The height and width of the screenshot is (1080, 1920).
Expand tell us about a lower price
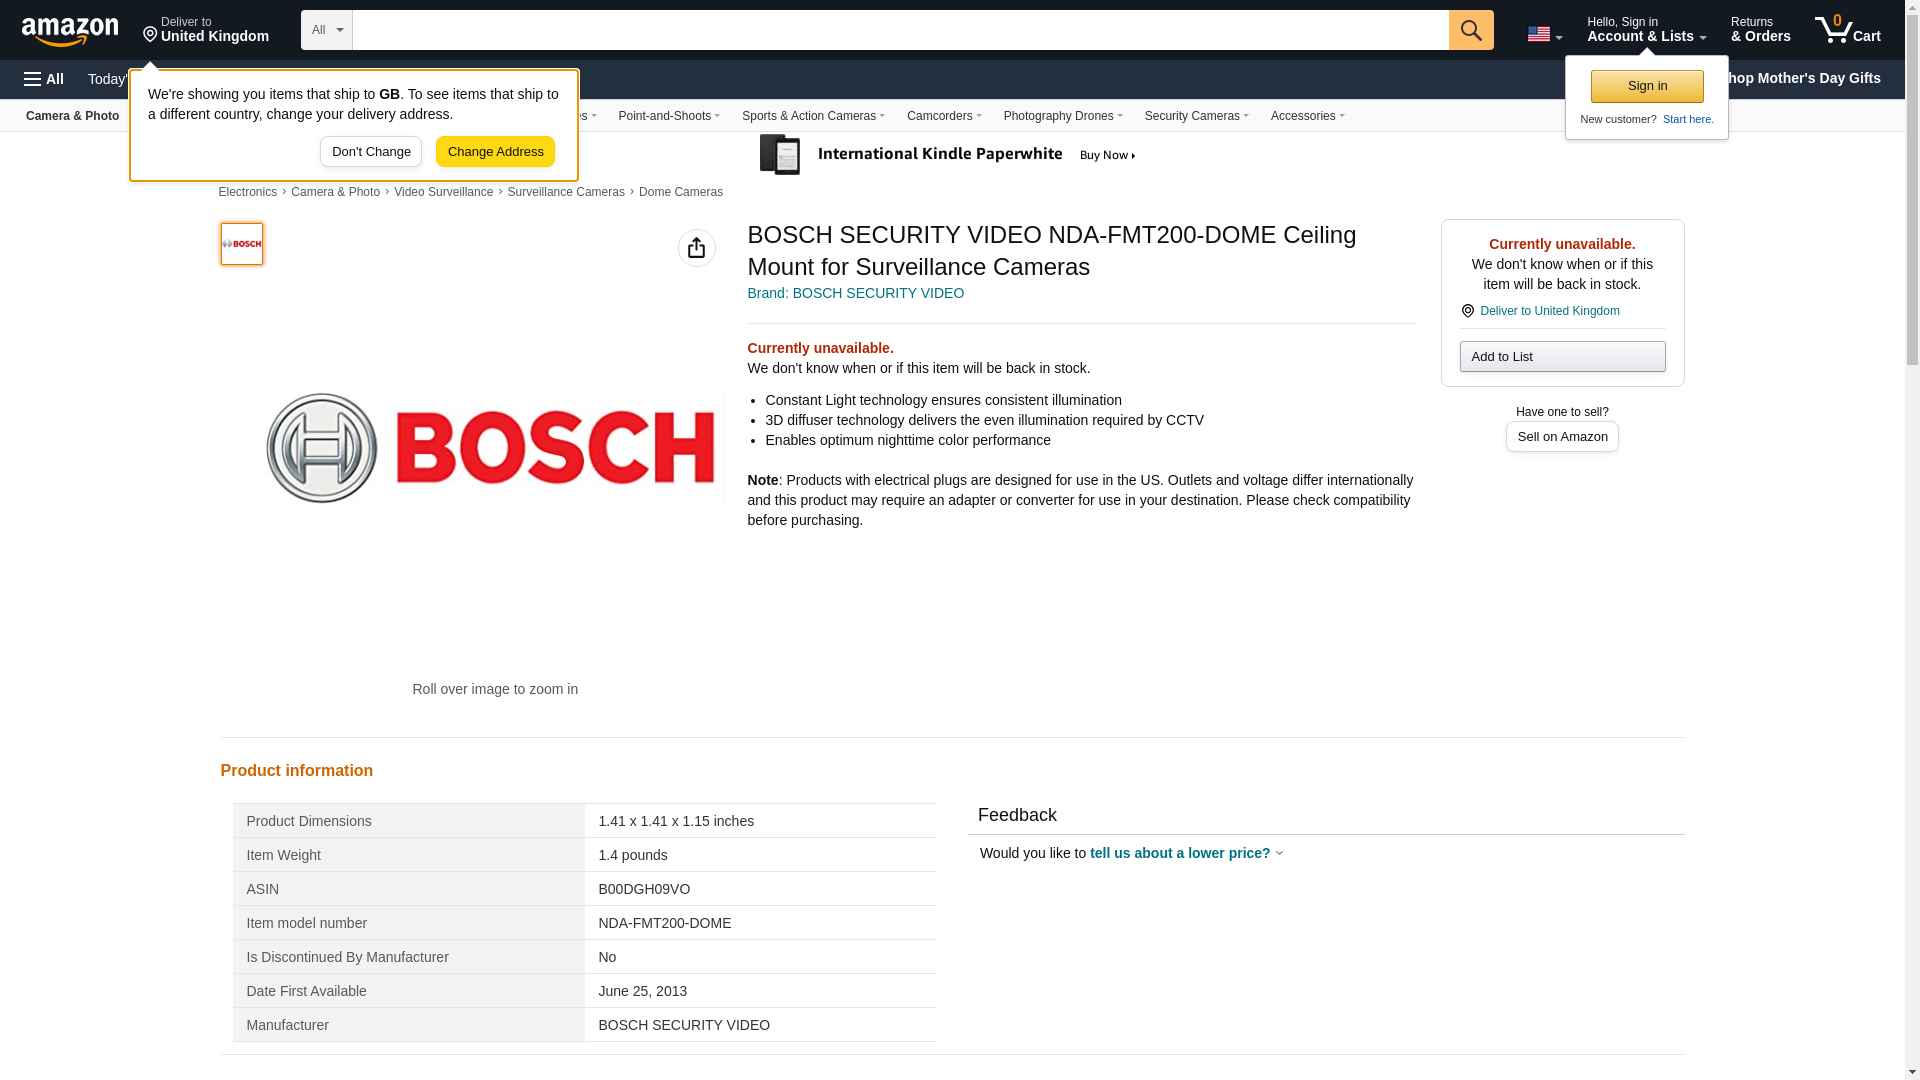click(x=1185, y=853)
